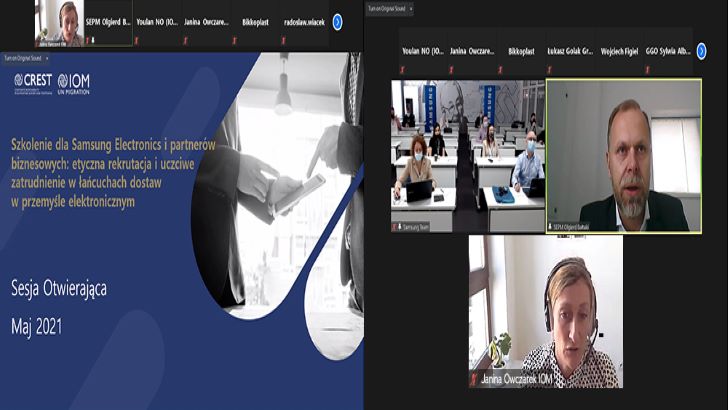Viewport: 728px width, 410px height.
Task: Turn on Original Sound in right window
Action: pyautogui.click(x=387, y=9)
